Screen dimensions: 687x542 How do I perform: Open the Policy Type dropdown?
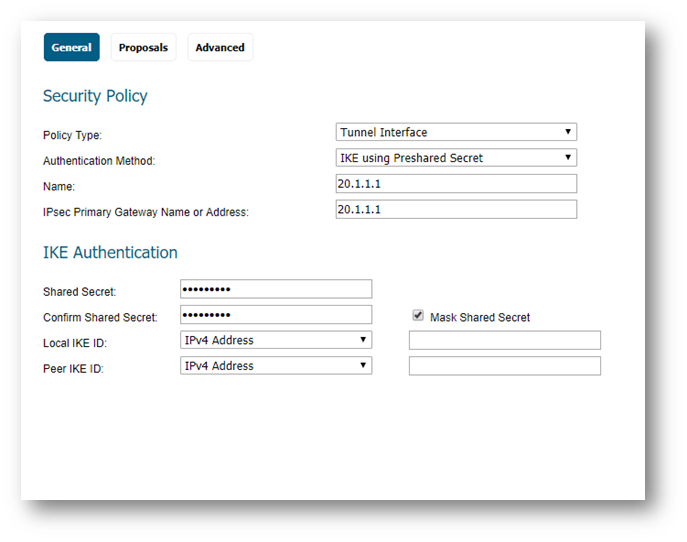point(456,132)
